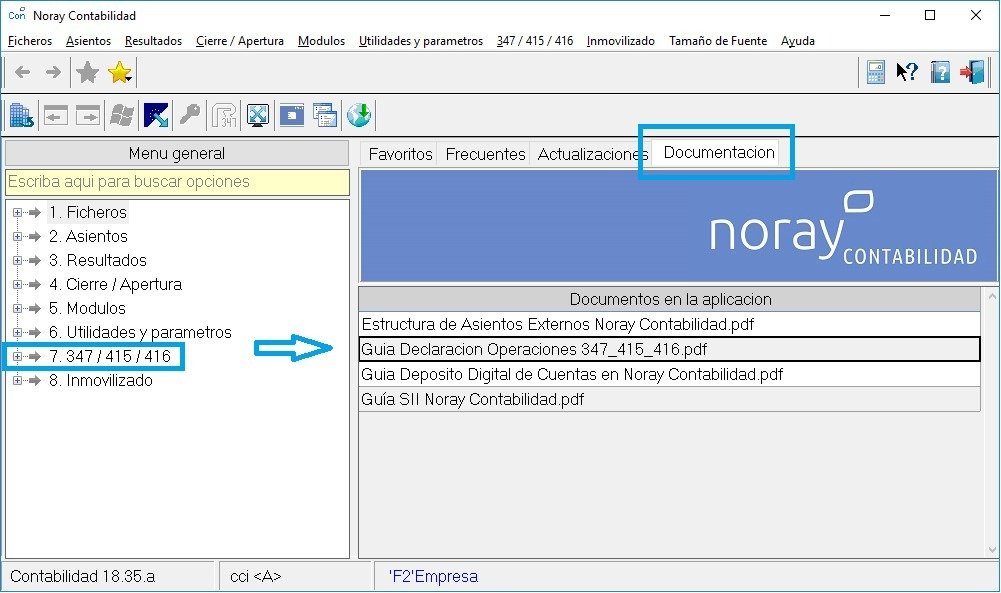Open the Resultados menu
Image resolution: width=1001 pixels, height=593 pixels.
[153, 41]
